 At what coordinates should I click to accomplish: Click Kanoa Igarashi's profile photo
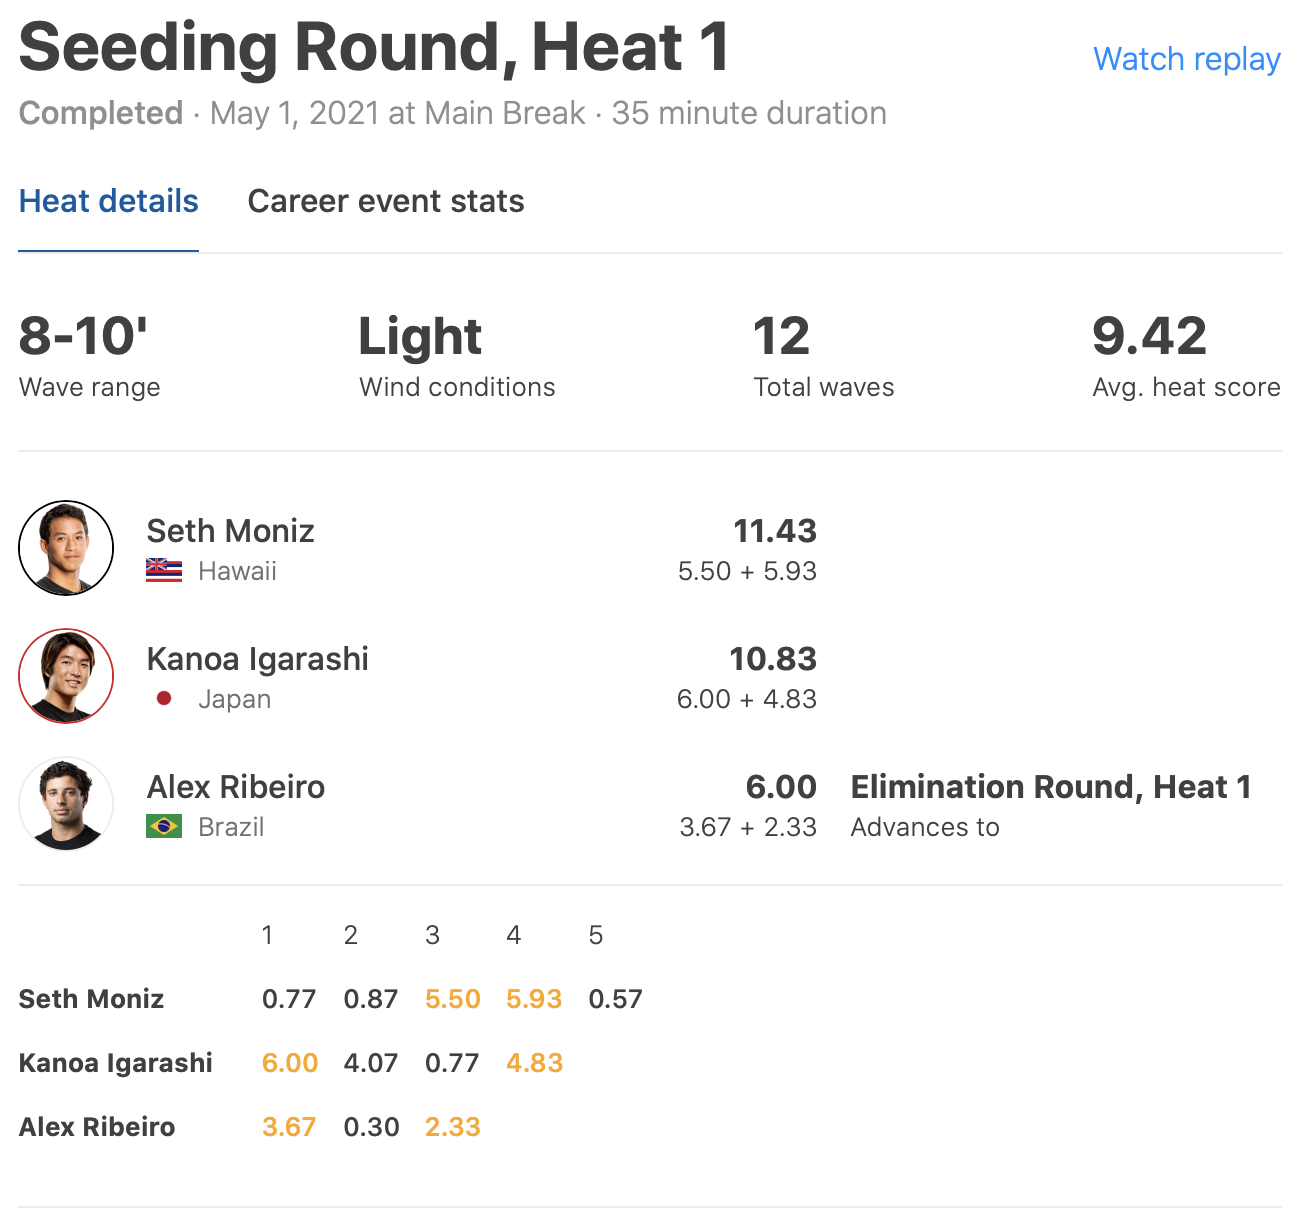point(66,676)
